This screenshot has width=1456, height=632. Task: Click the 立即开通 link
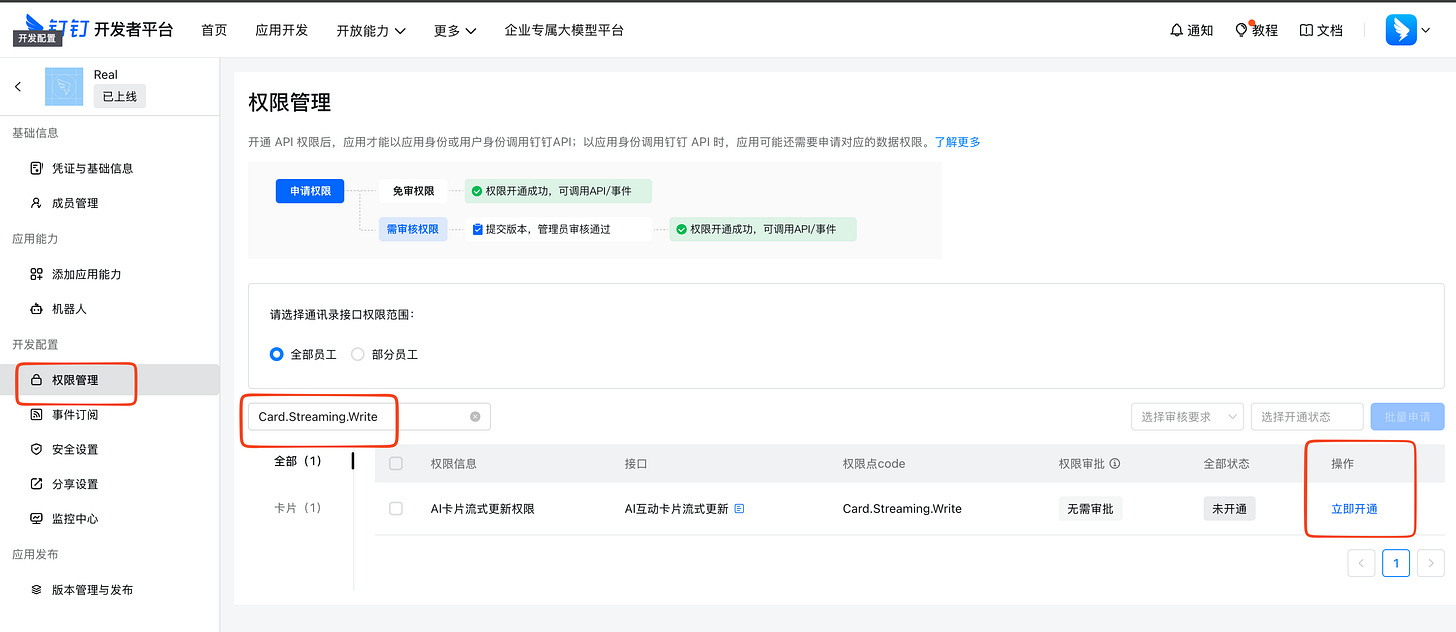[x=1354, y=509]
